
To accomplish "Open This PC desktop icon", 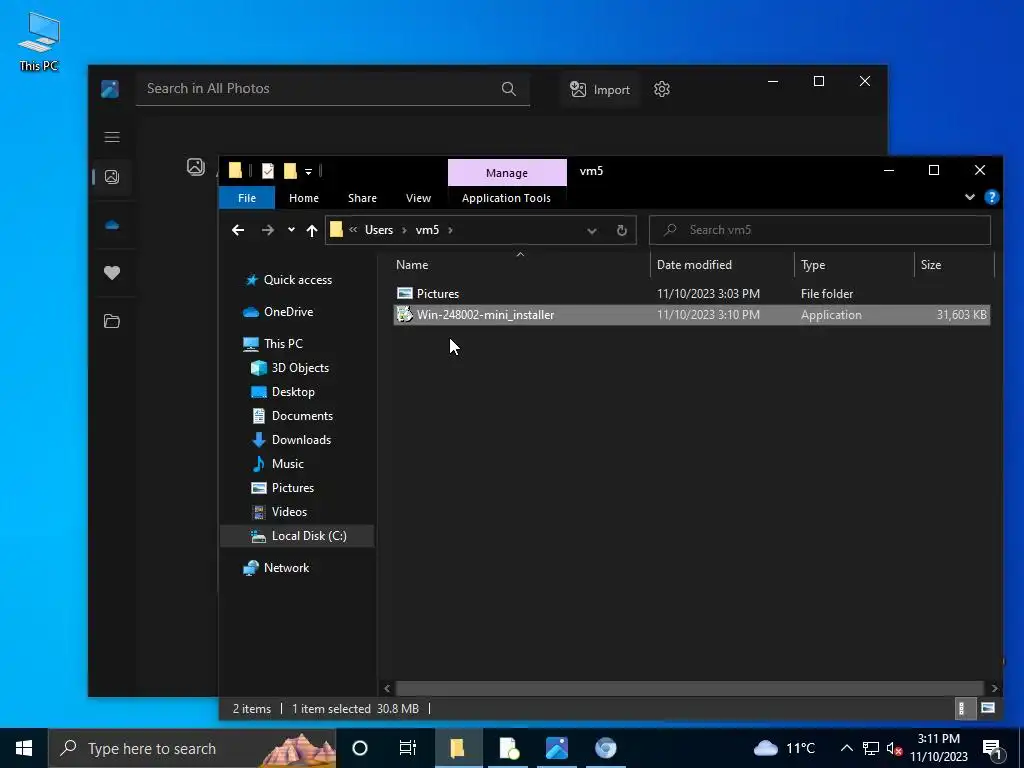I will point(39,41).
